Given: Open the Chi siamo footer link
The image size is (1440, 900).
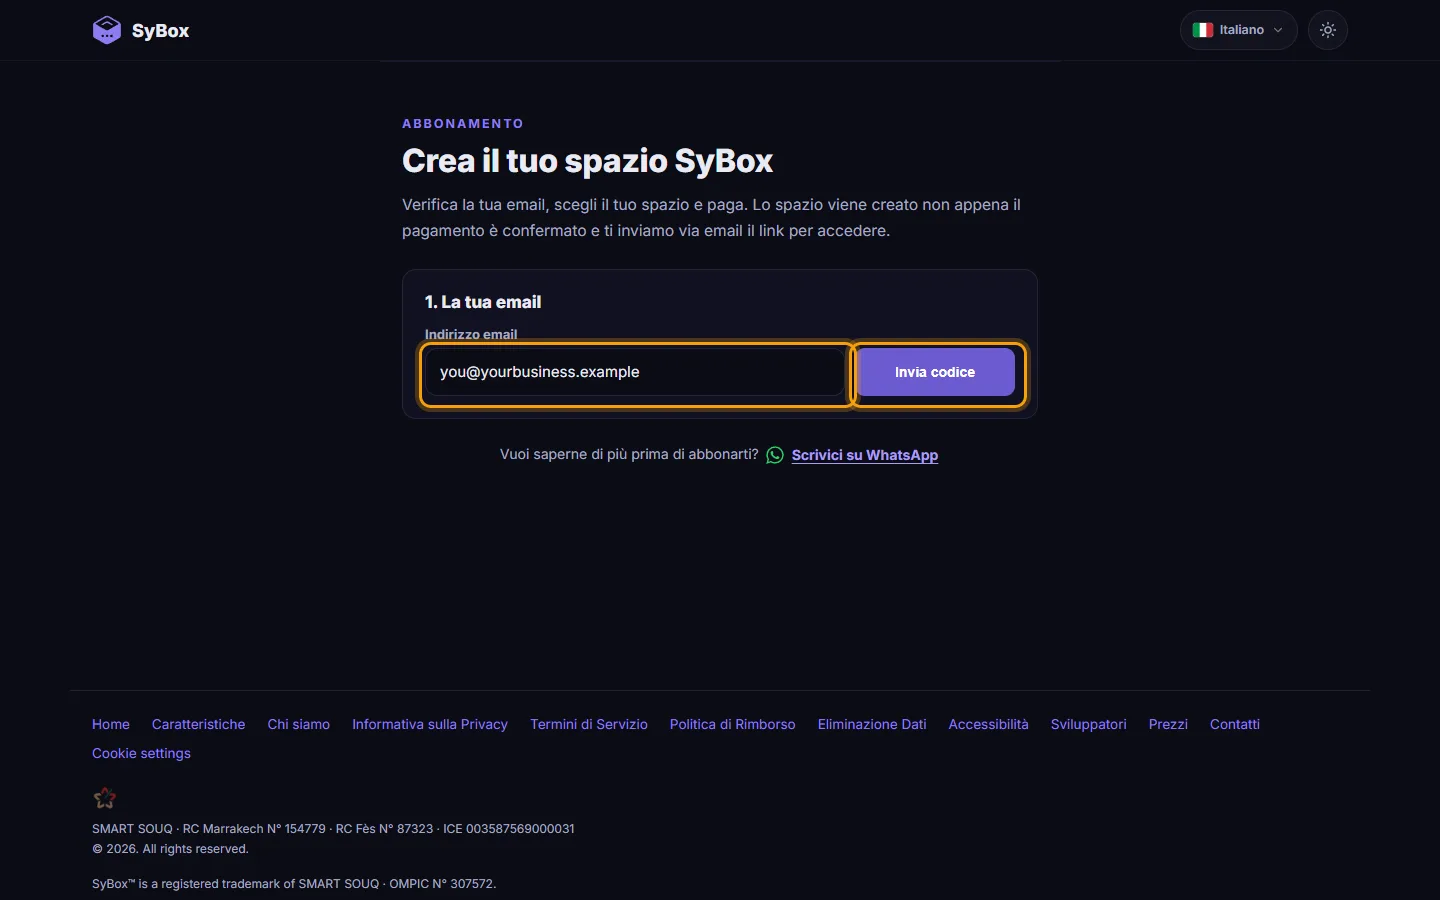Looking at the screenshot, I should click(x=299, y=724).
